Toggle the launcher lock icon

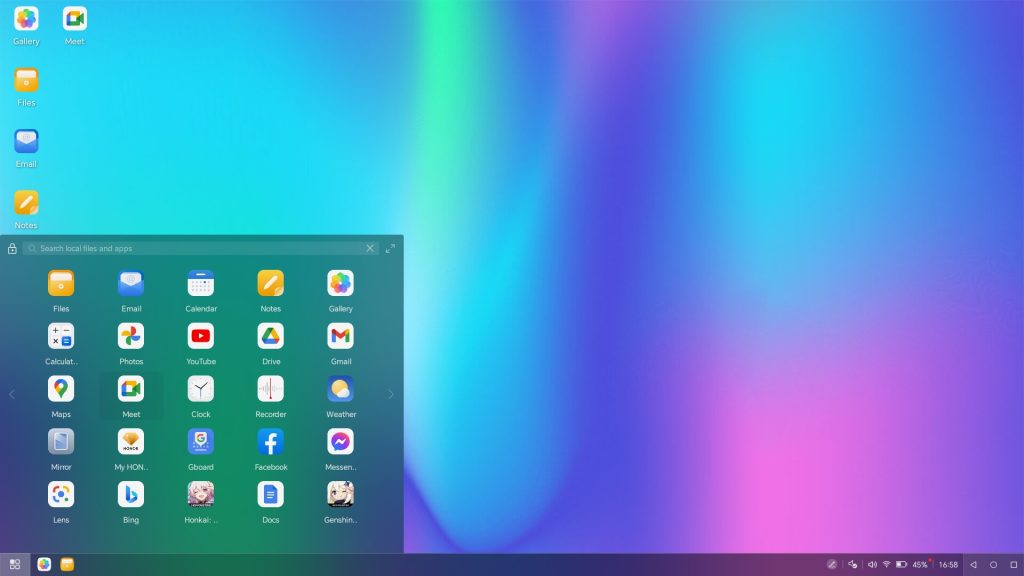click(x=12, y=249)
